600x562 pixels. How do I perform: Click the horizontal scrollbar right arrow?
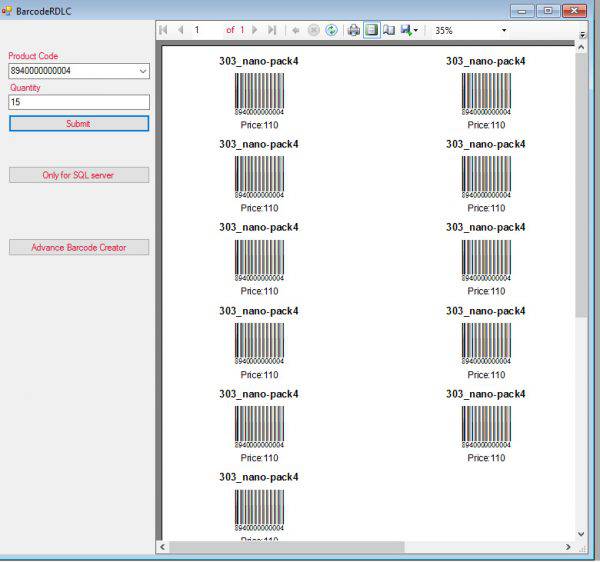click(568, 548)
